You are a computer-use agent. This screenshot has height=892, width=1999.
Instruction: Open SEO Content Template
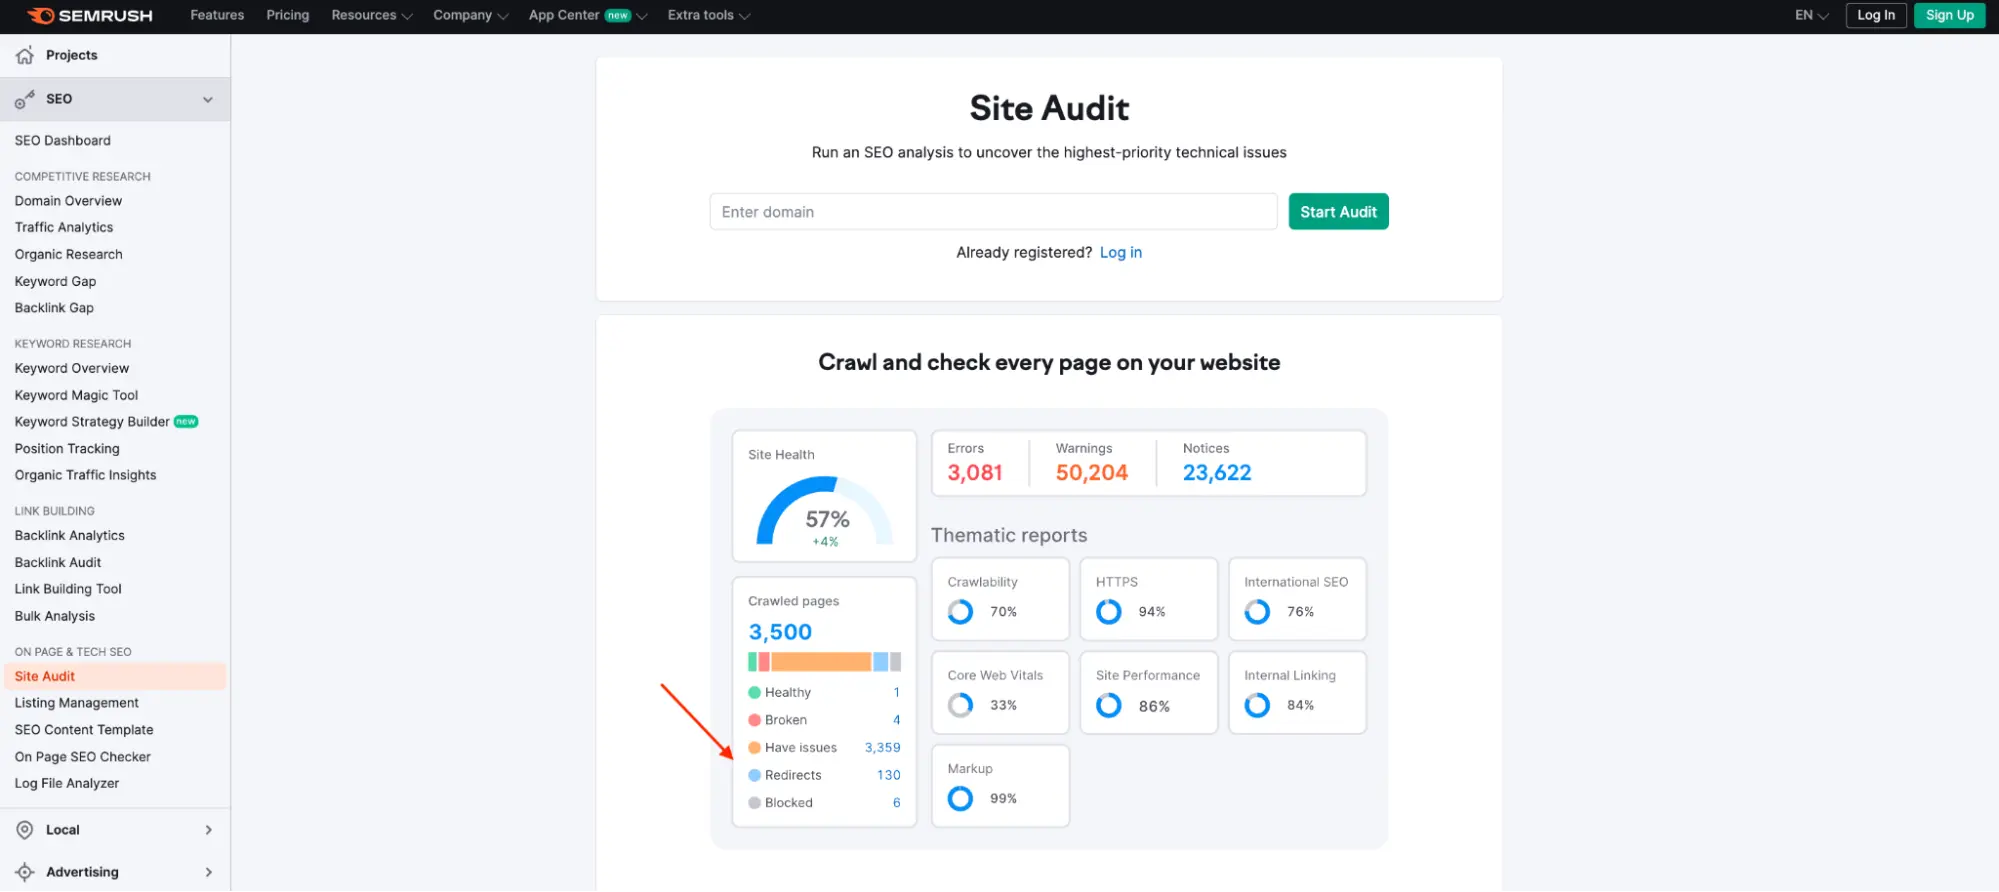[84, 730]
